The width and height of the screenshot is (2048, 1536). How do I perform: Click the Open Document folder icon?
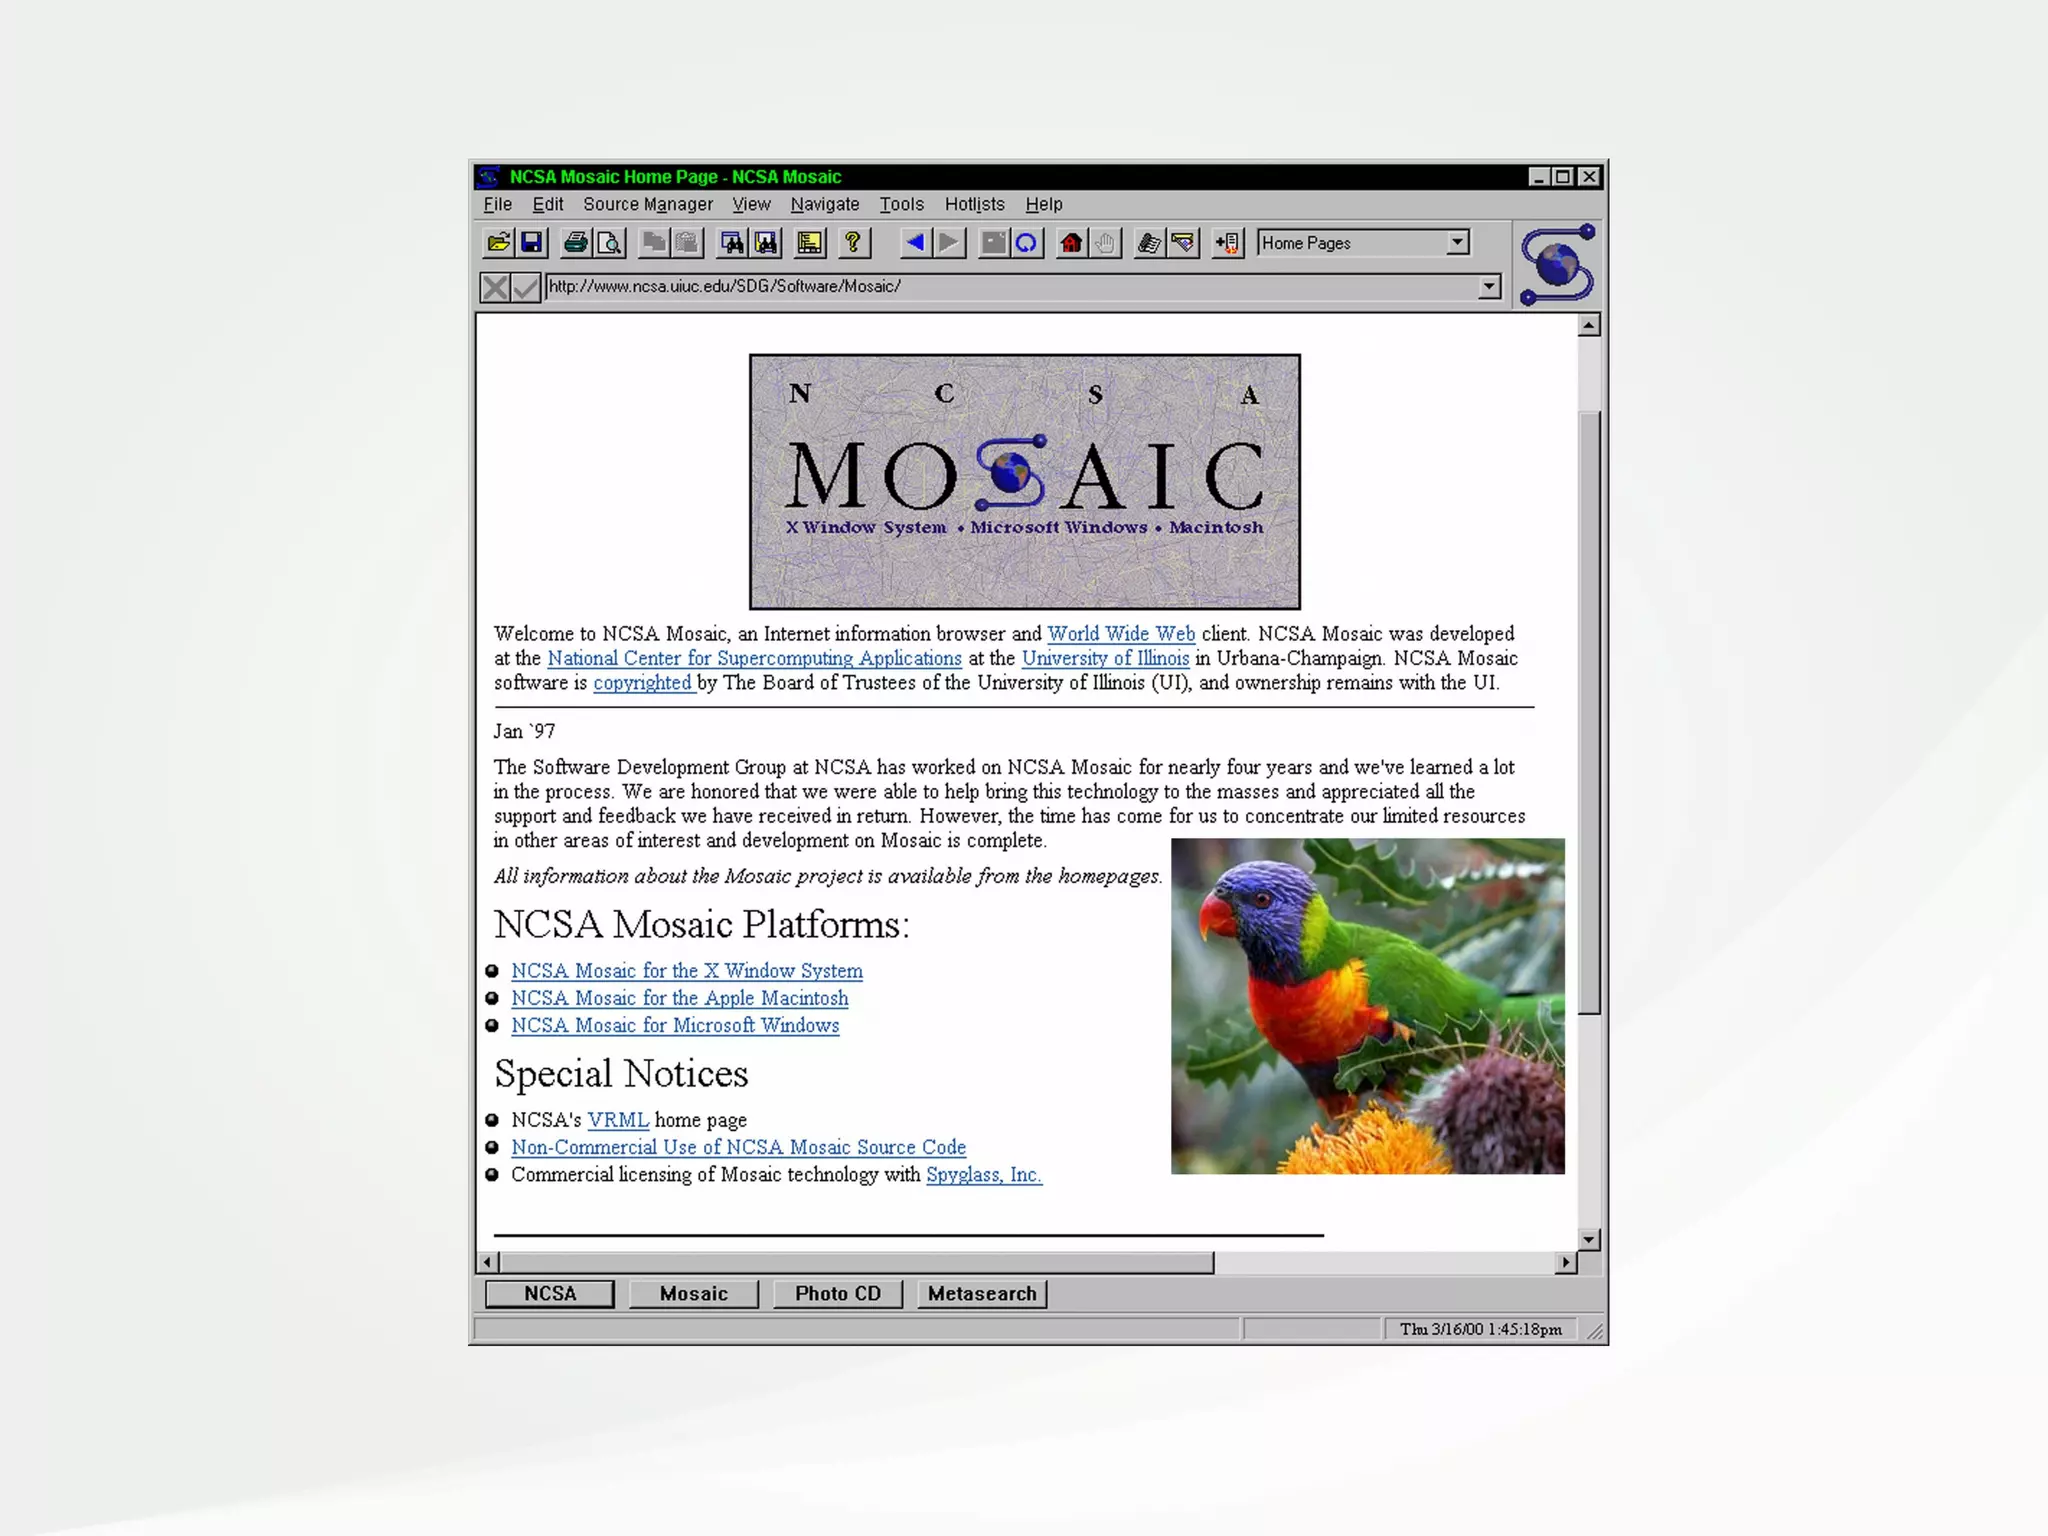[498, 243]
